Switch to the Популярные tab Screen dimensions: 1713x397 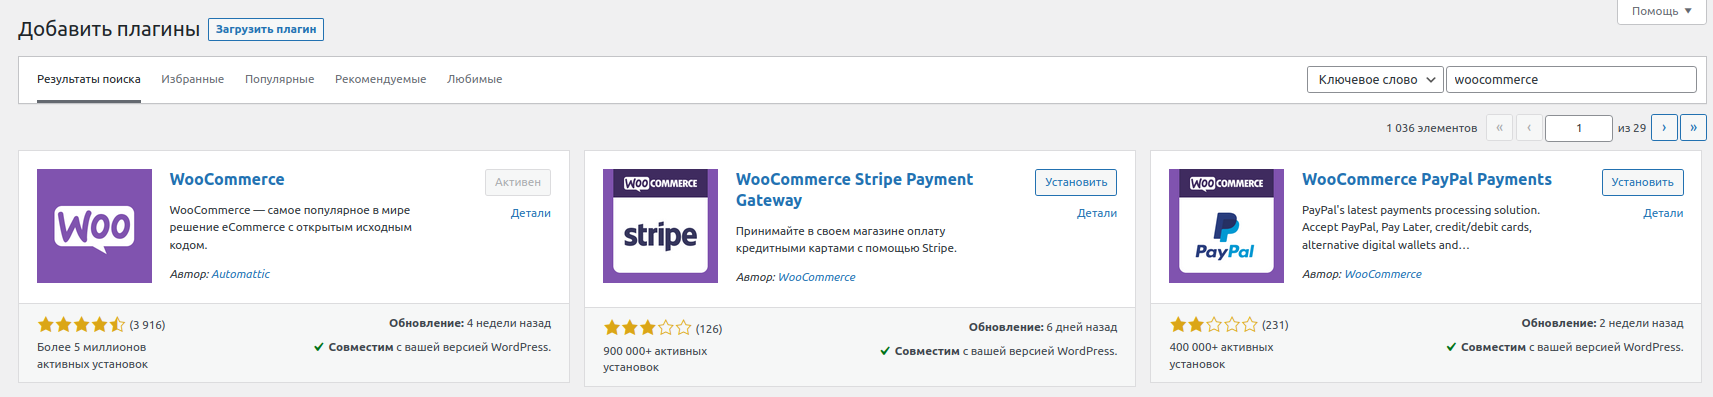pyautogui.click(x=279, y=79)
